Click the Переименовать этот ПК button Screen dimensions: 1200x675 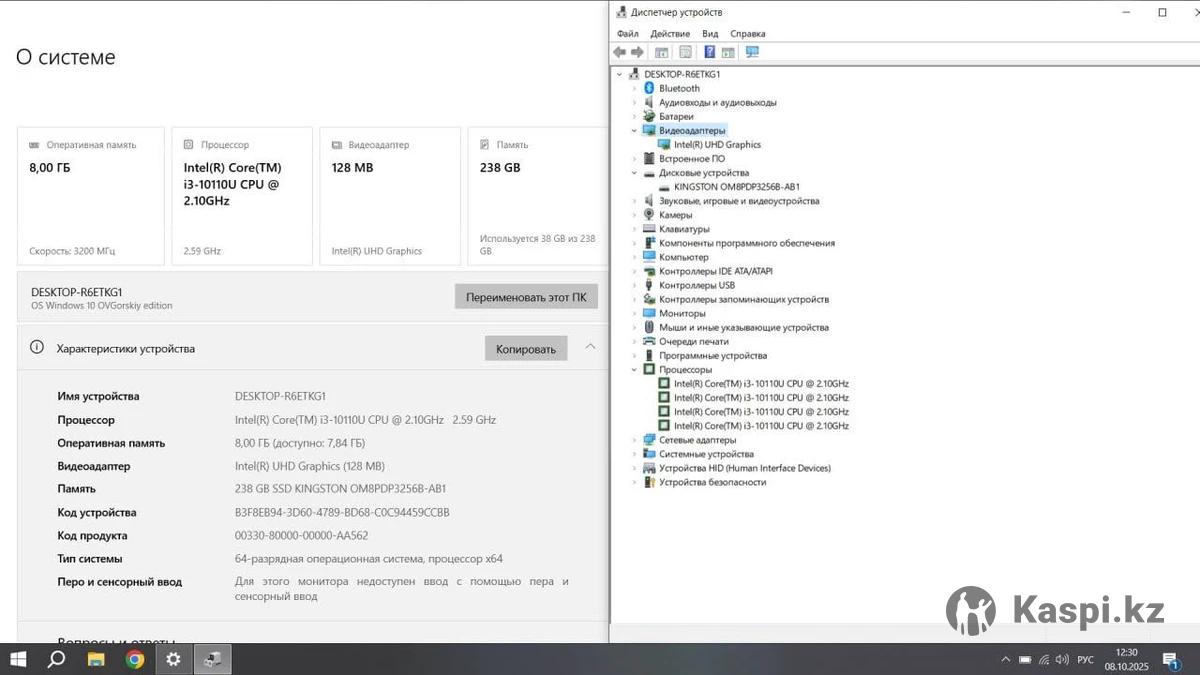click(x=526, y=297)
